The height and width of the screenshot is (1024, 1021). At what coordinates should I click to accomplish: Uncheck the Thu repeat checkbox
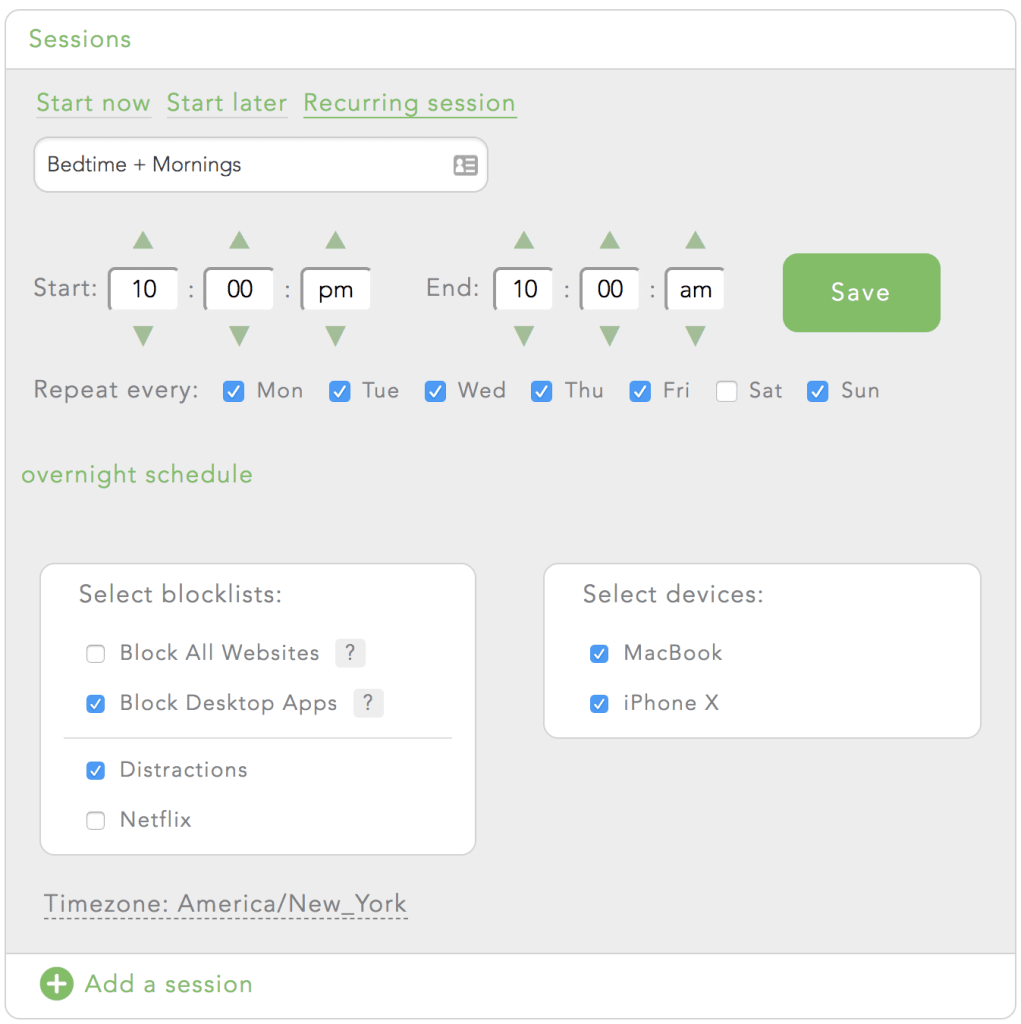541,391
